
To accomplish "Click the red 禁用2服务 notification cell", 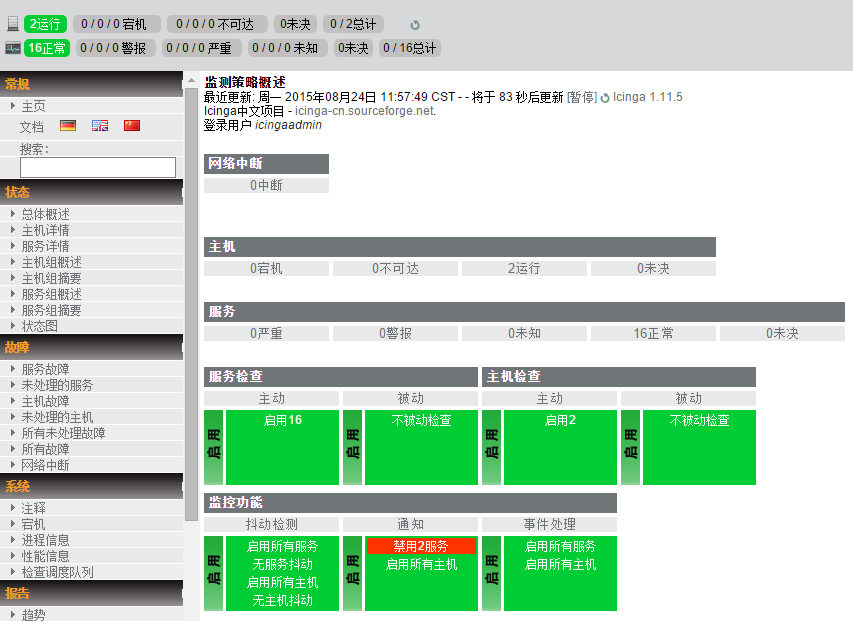I will click(x=422, y=546).
